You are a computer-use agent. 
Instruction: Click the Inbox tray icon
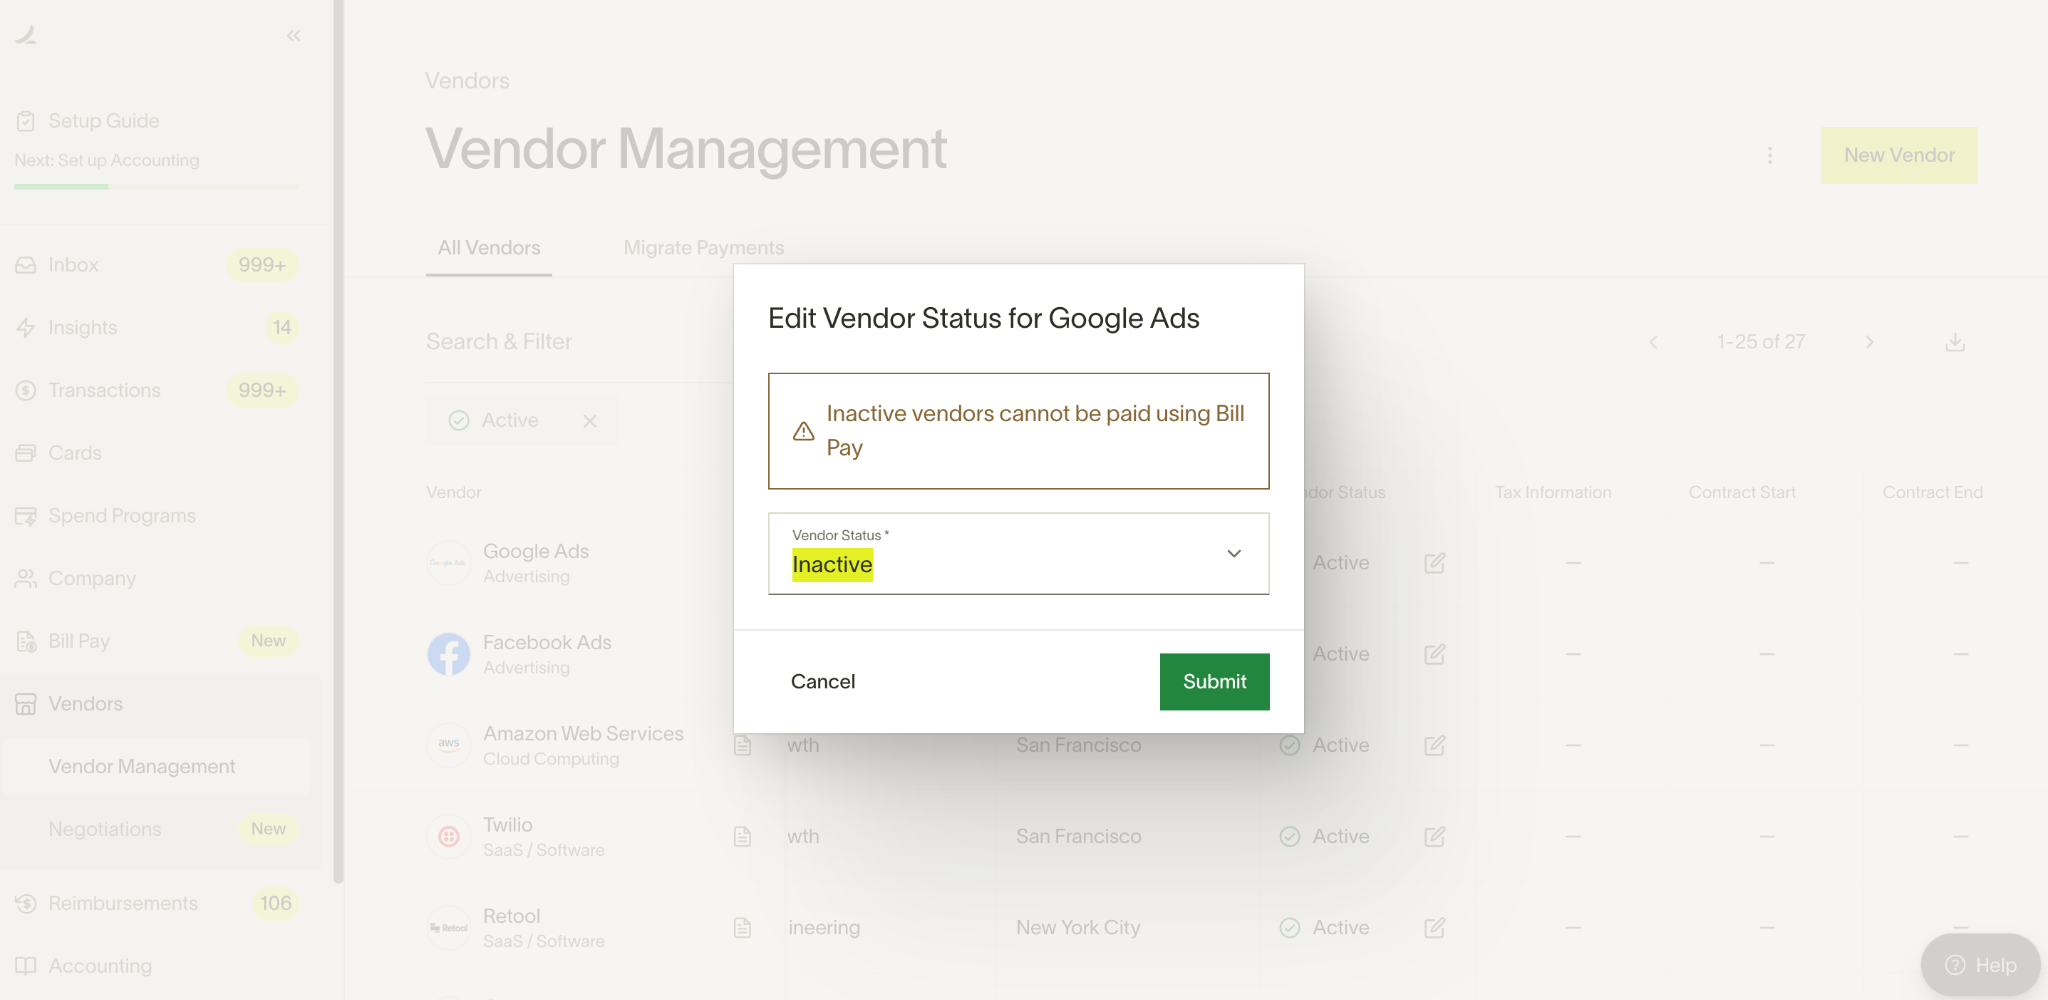[x=26, y=265]
